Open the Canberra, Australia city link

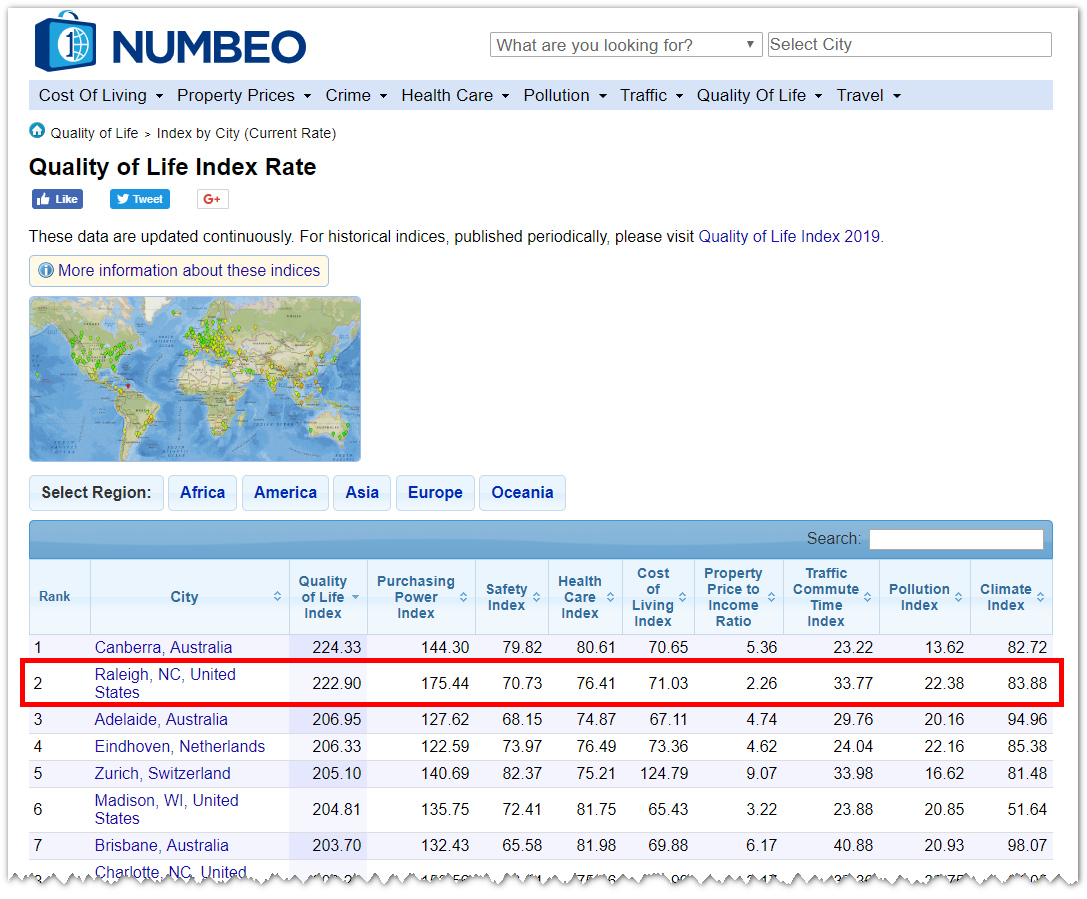(x=163, y=648)
